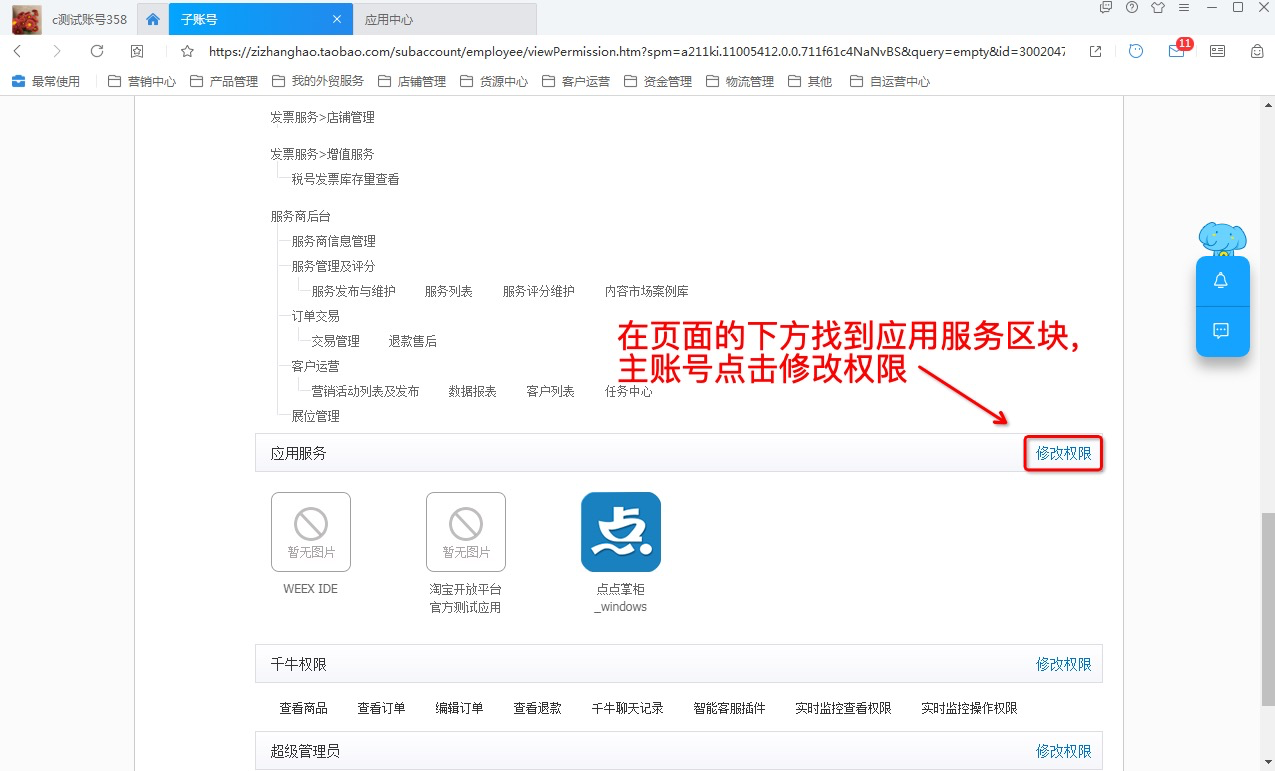Viewport: 1275px width, 771px height.
Task: Click the 客户运营 tree node in the page
Action: pyautogui.click(x=315, y=366)
